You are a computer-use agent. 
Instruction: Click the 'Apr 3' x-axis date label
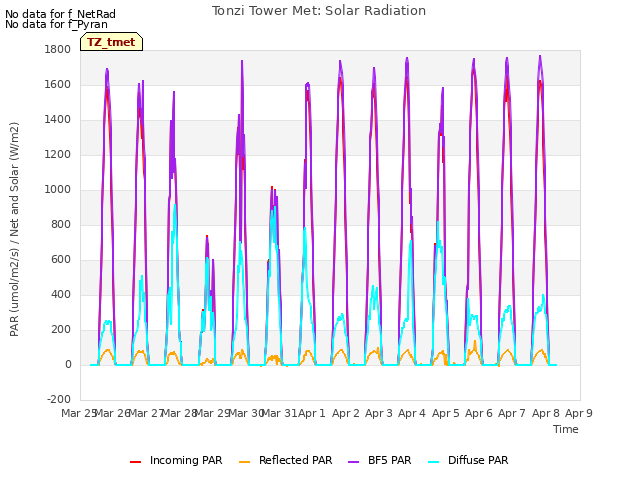pyautogui.click(x=379, y=413)
